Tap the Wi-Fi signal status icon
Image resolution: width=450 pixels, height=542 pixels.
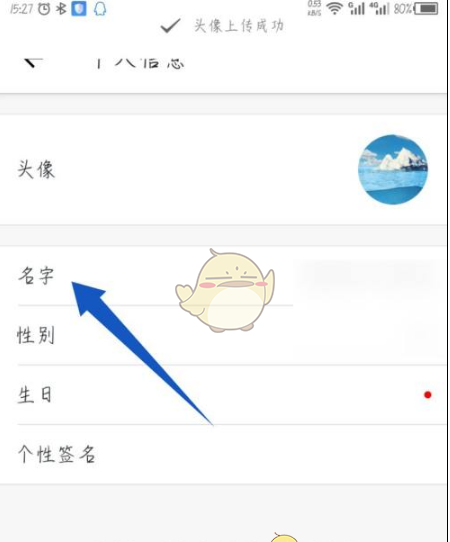[x=334, y=9]
